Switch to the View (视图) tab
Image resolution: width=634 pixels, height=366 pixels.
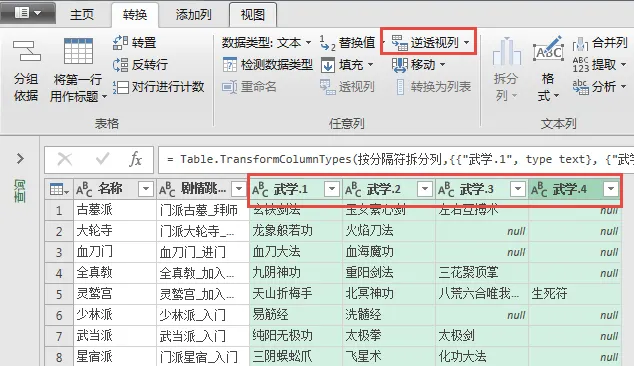click(253, 15)
